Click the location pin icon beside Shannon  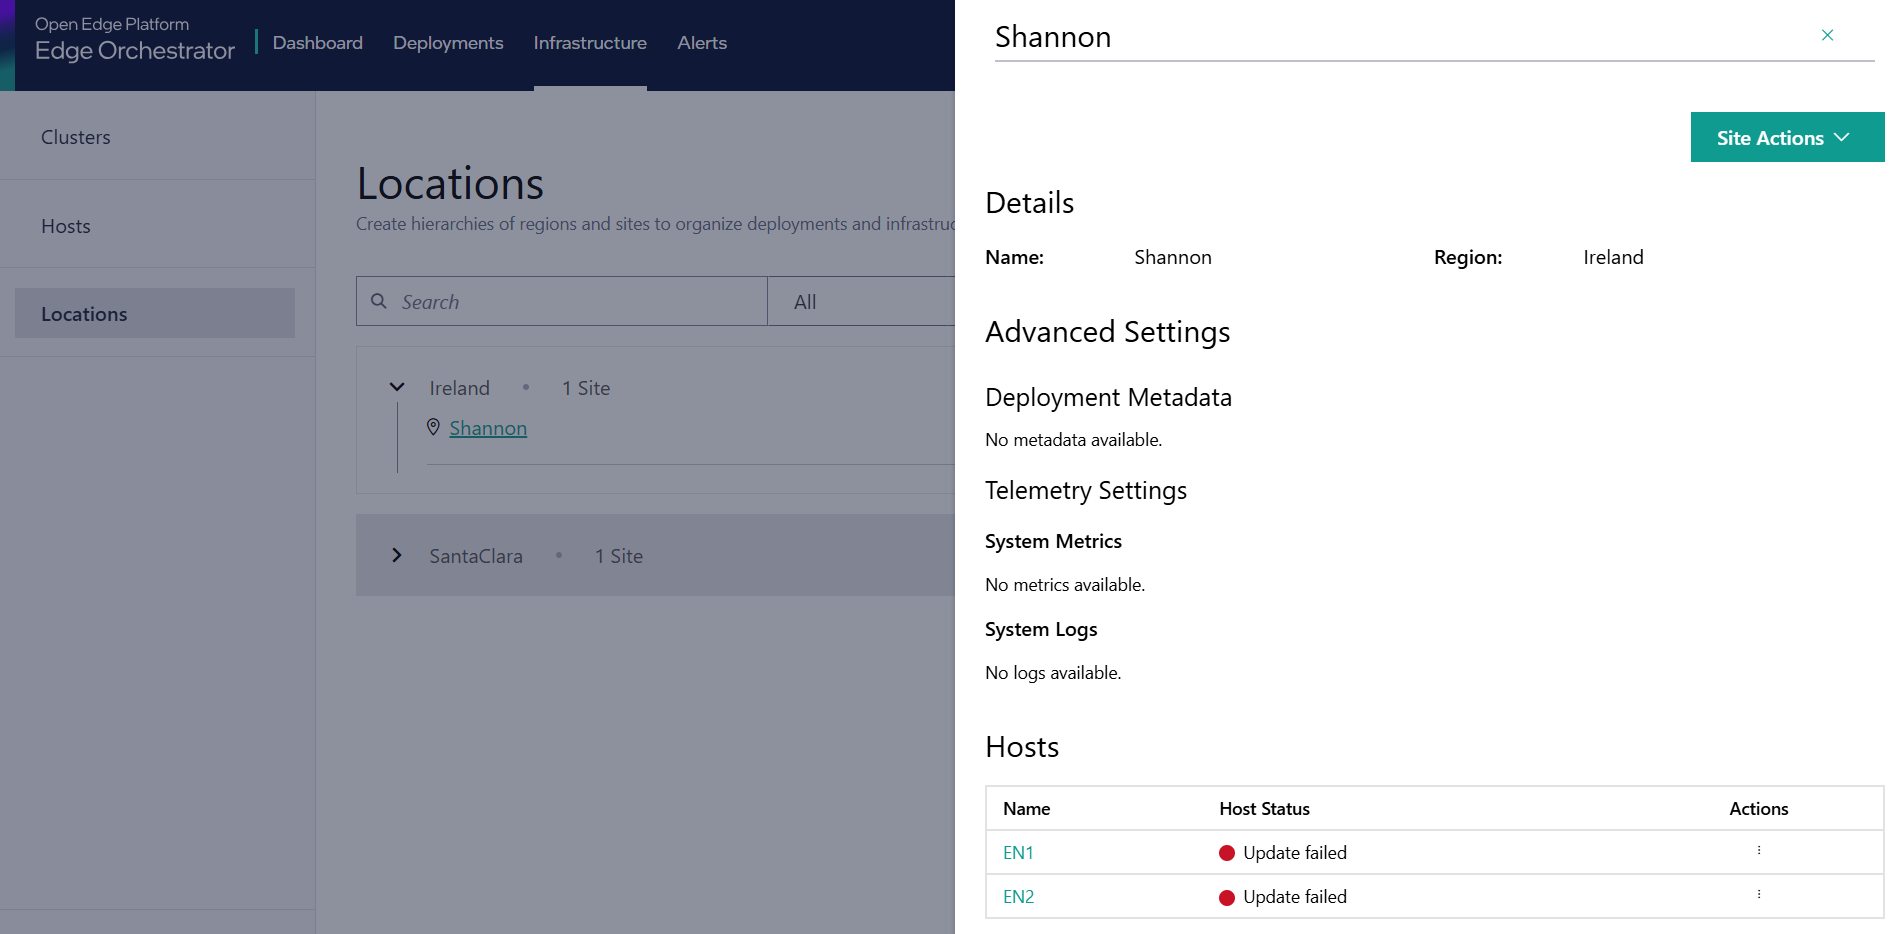(x=433, y=427)
